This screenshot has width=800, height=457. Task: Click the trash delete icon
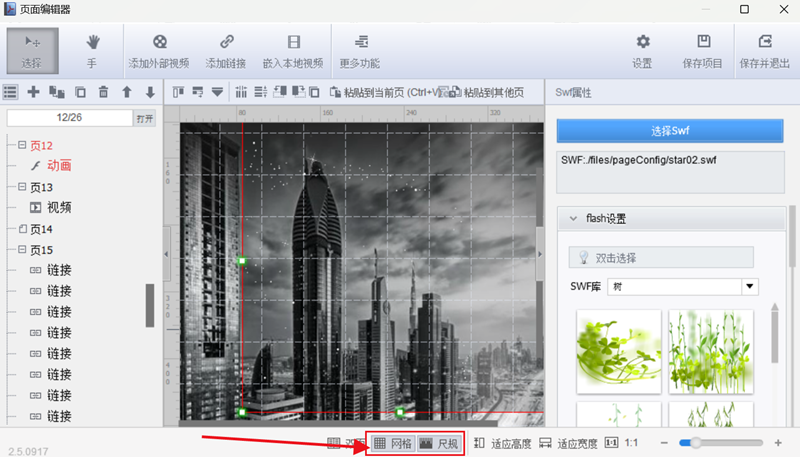click(x=104, y=92)
